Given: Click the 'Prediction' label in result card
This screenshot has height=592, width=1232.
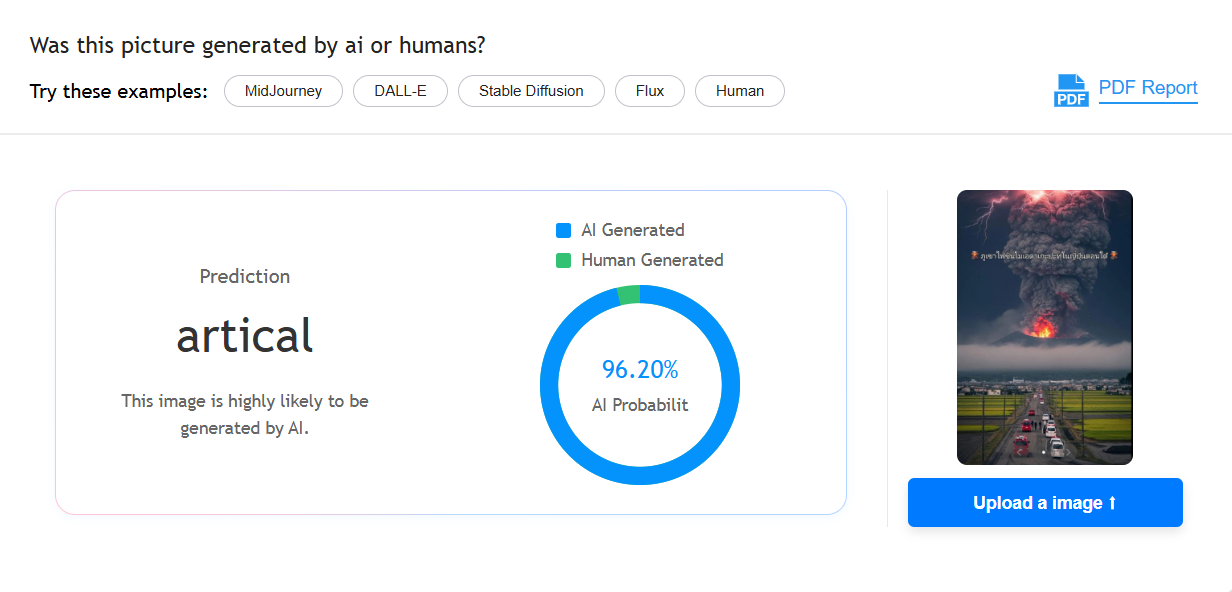Looking at the screenshot, I should pyautogui.click(x=245, y=277).
